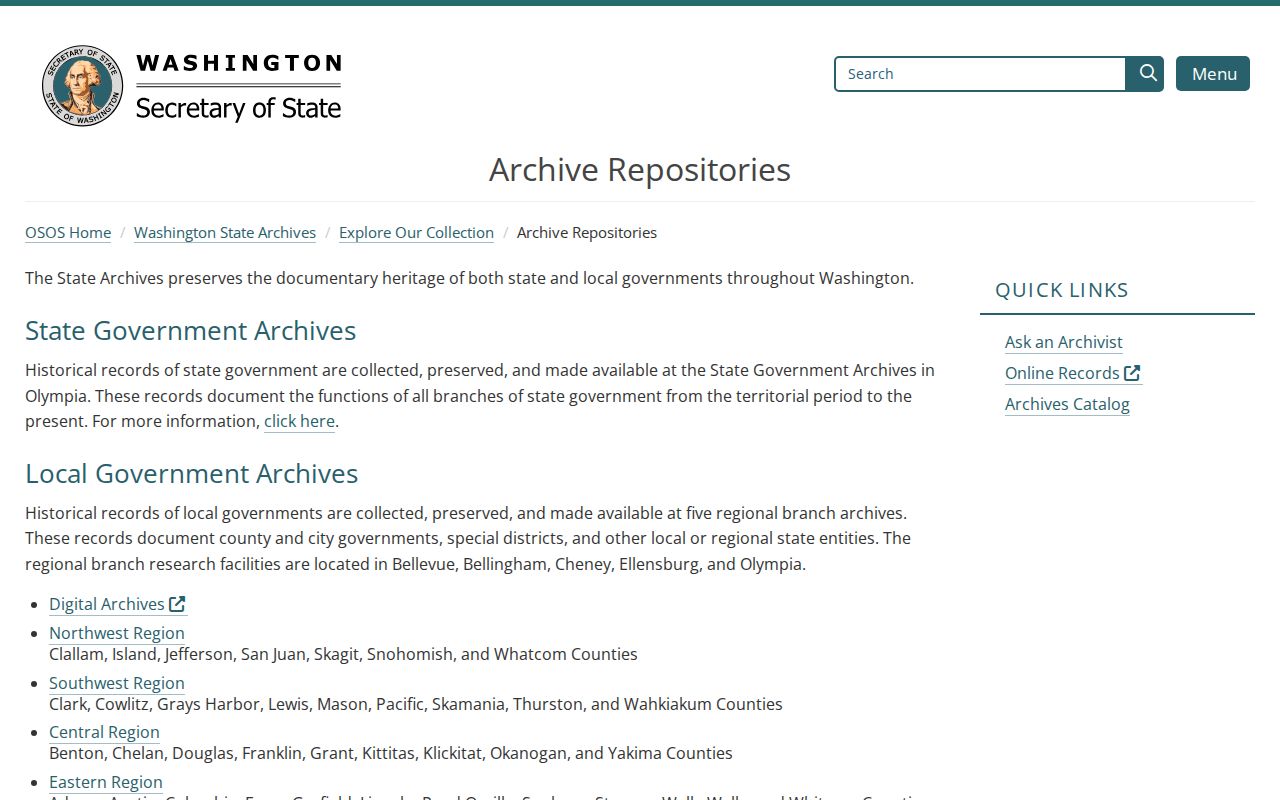Click the Northwest counties list starting 'Clallam, Island'

343,654
